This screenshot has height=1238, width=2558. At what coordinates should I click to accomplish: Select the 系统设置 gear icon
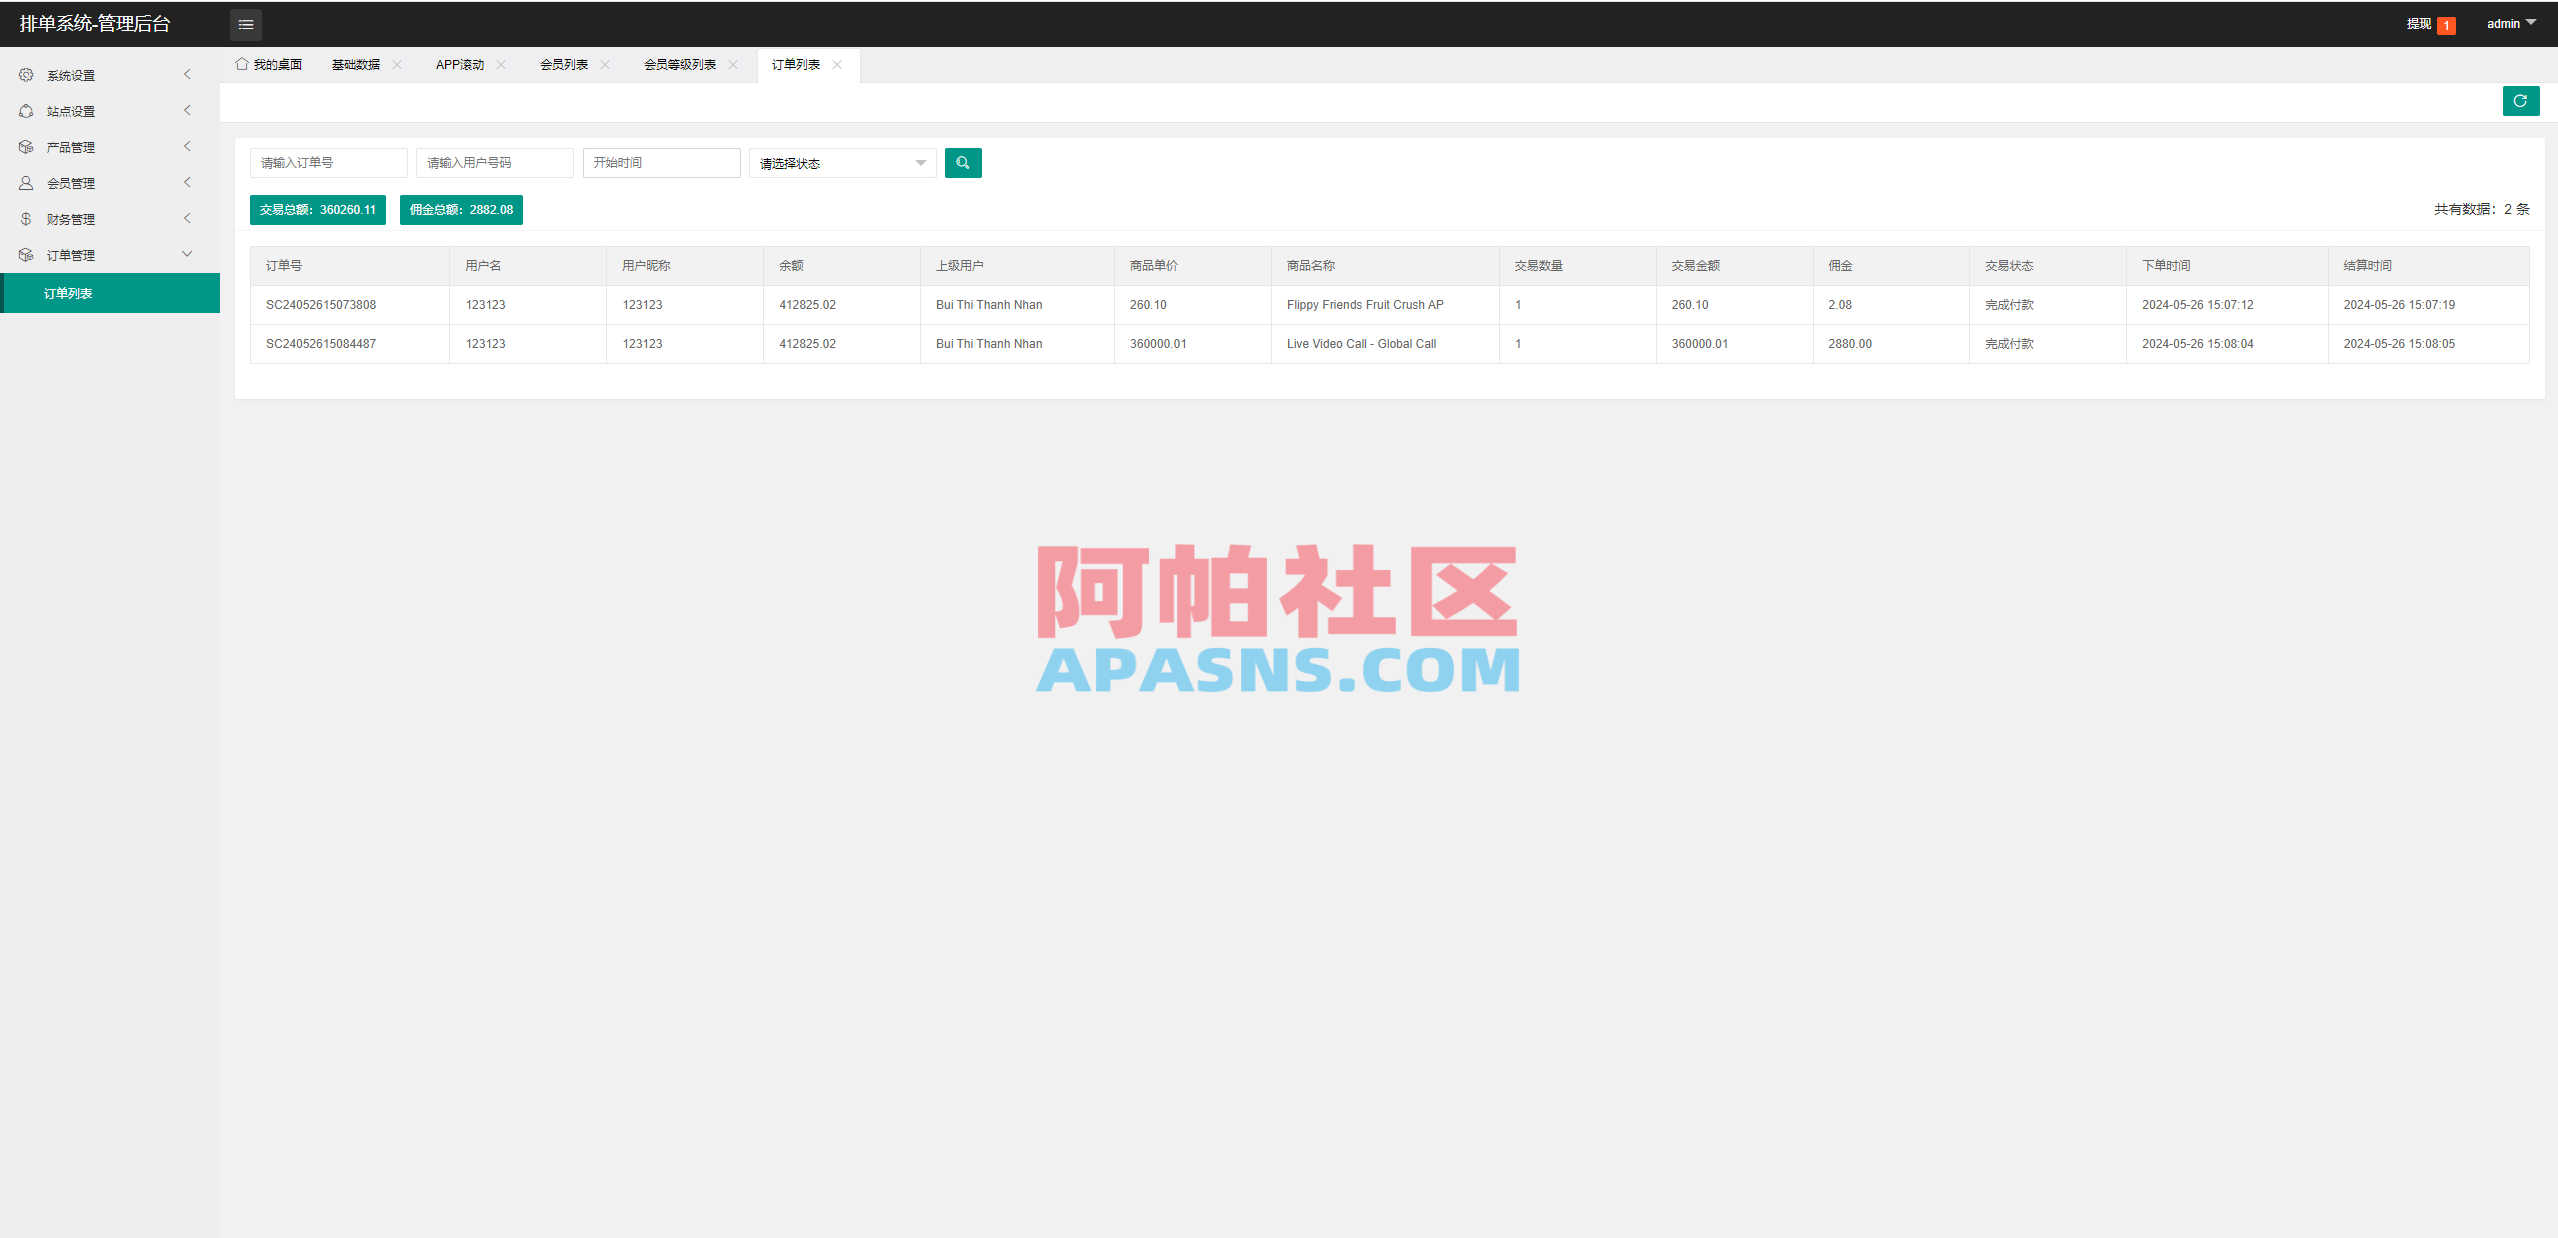pyautogui.click(x=26, y=74)
